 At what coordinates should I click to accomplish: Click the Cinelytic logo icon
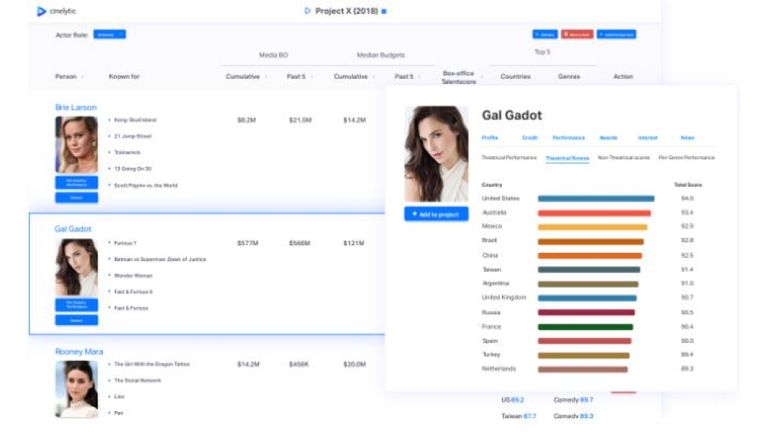point(42,11)
